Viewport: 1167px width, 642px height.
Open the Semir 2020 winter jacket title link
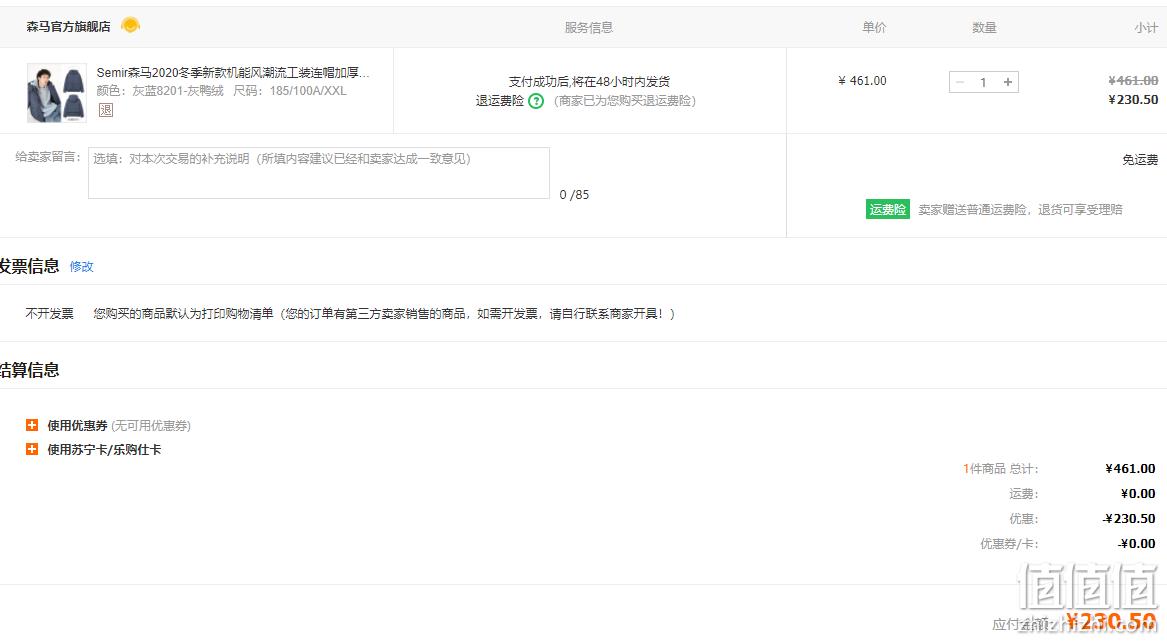[233, 72]
